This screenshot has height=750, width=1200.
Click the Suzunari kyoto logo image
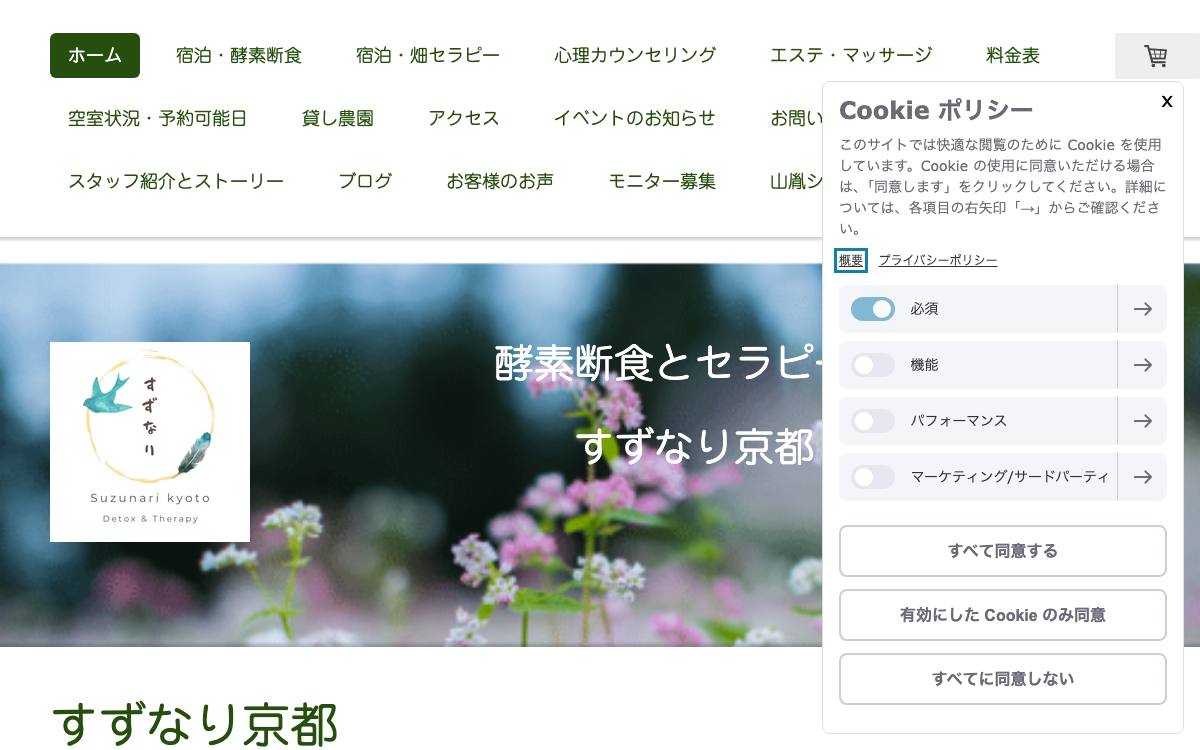[x=150, y=442]
